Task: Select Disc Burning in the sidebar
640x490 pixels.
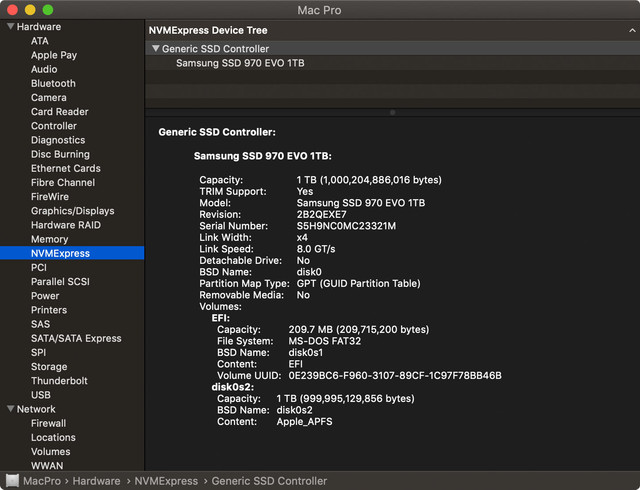Action: click(x=60, y=154)
